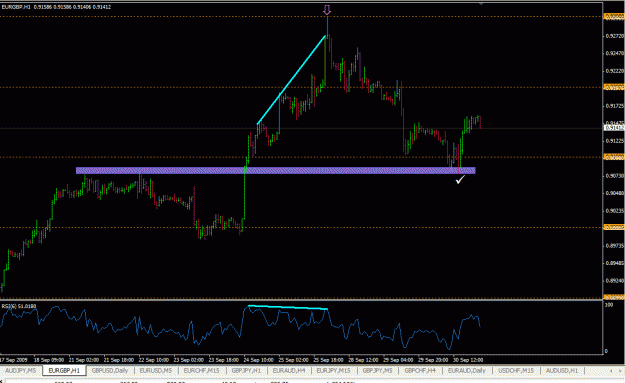Click the 0.91225 price scale label
The height and width of the screenshot is (383, 625).
pyautogui.click(x=614, y=141)
